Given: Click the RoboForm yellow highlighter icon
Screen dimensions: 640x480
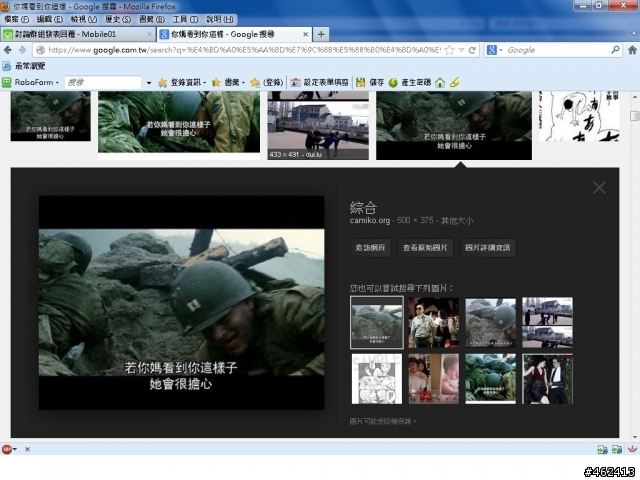Looking at the screenshot, I should (455, 82).
